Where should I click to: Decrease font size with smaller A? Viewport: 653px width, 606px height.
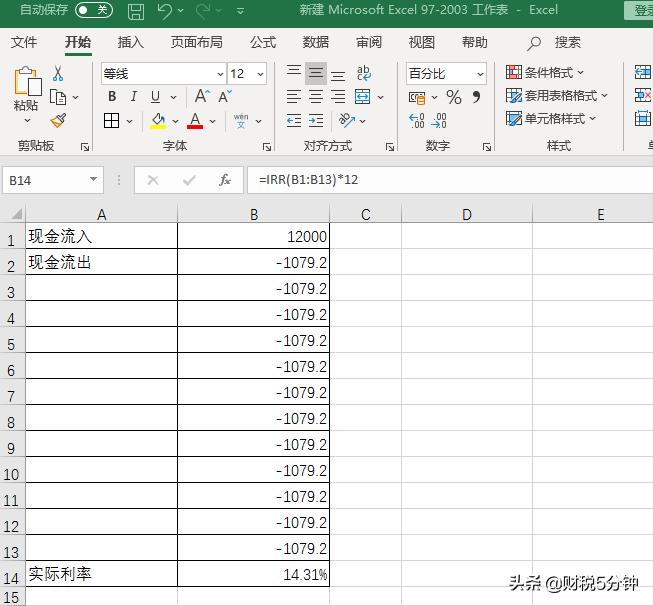[225, 97]
